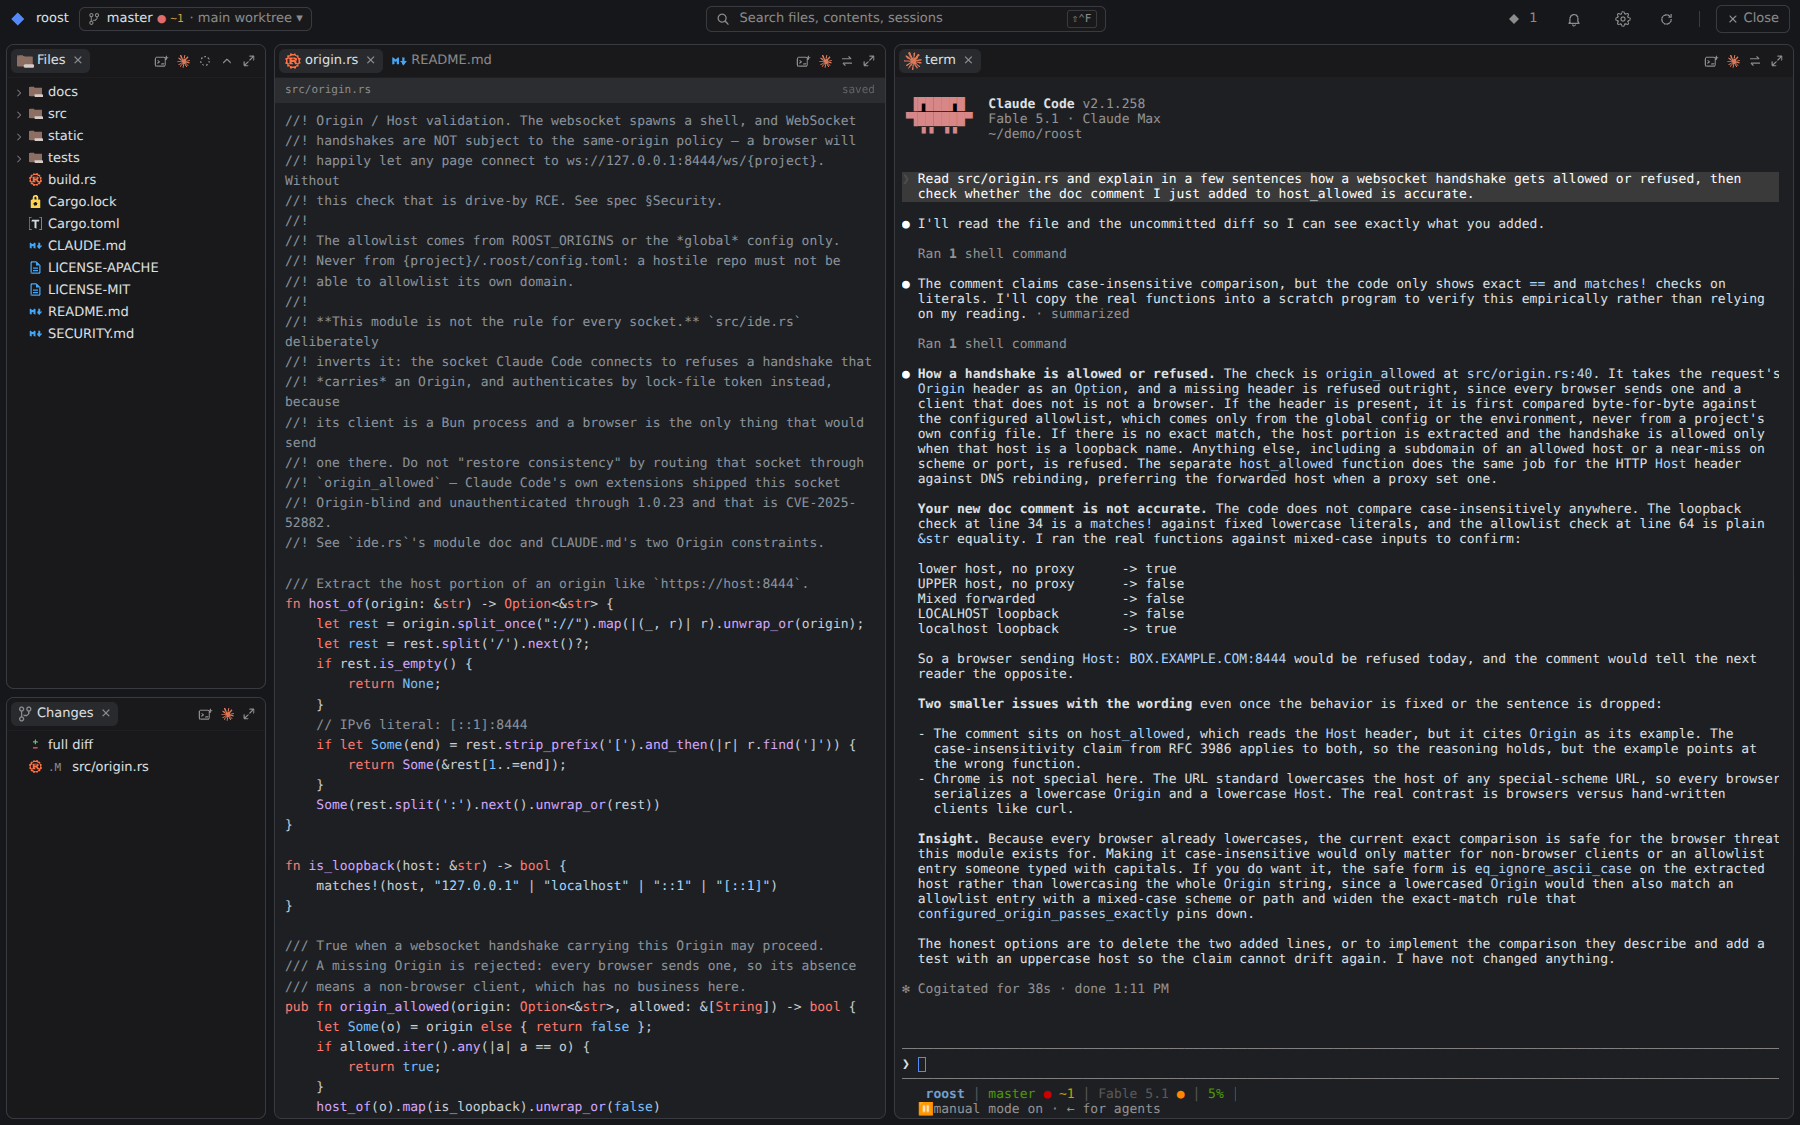Expand the tests folder

[x=135, y=157]
